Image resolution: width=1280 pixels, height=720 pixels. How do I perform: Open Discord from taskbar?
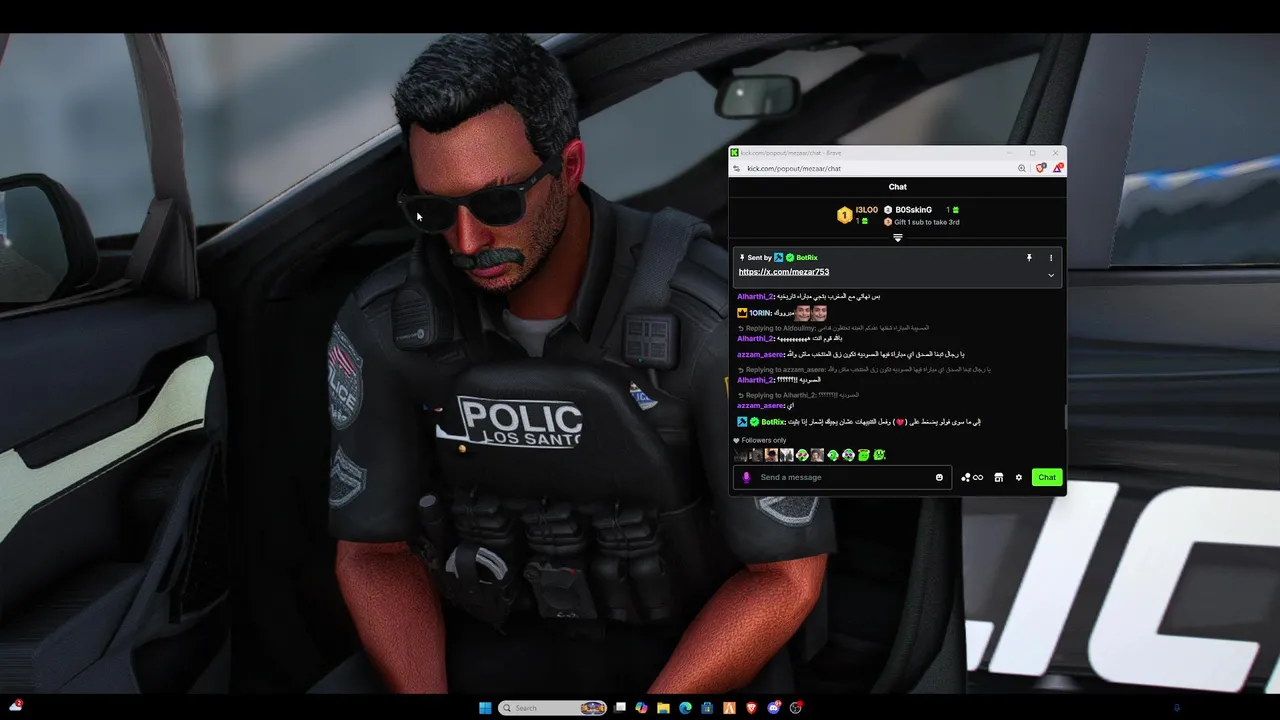774,708
